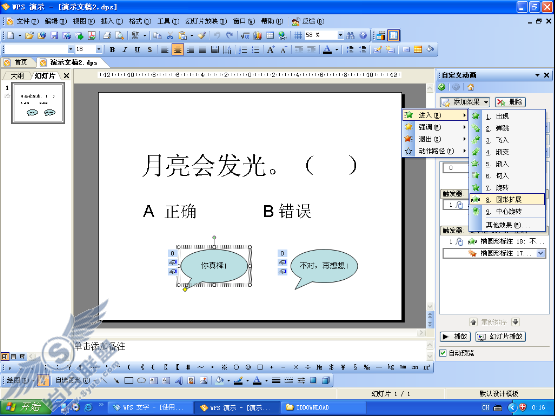Image resolution: width=555 pixels, height=416 pixels.
Task: Toggle the auto preview checkbox
Action: pos(443,353)
